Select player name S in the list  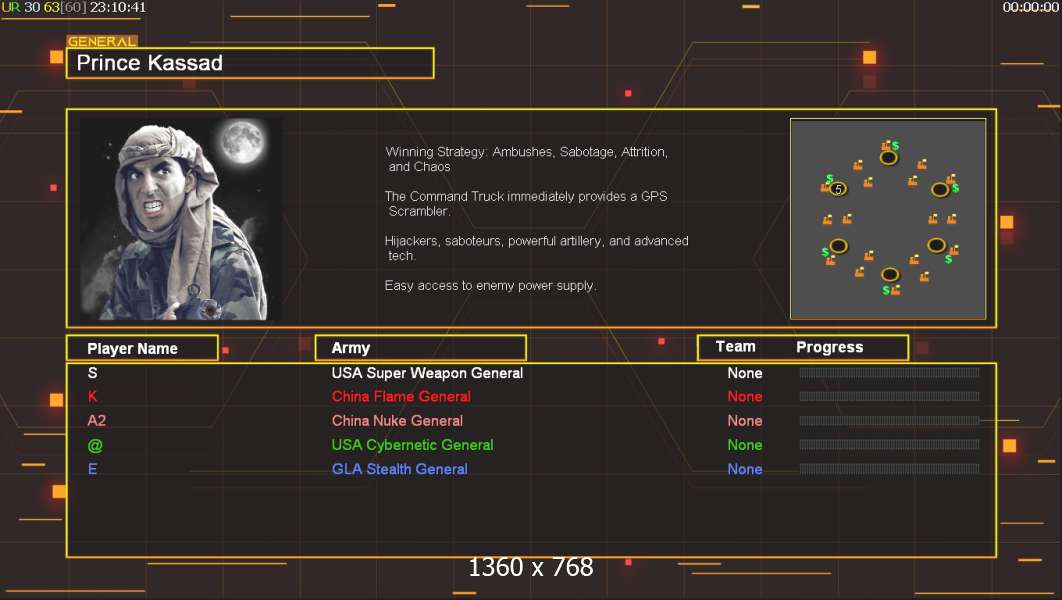(x=93, y=373)
